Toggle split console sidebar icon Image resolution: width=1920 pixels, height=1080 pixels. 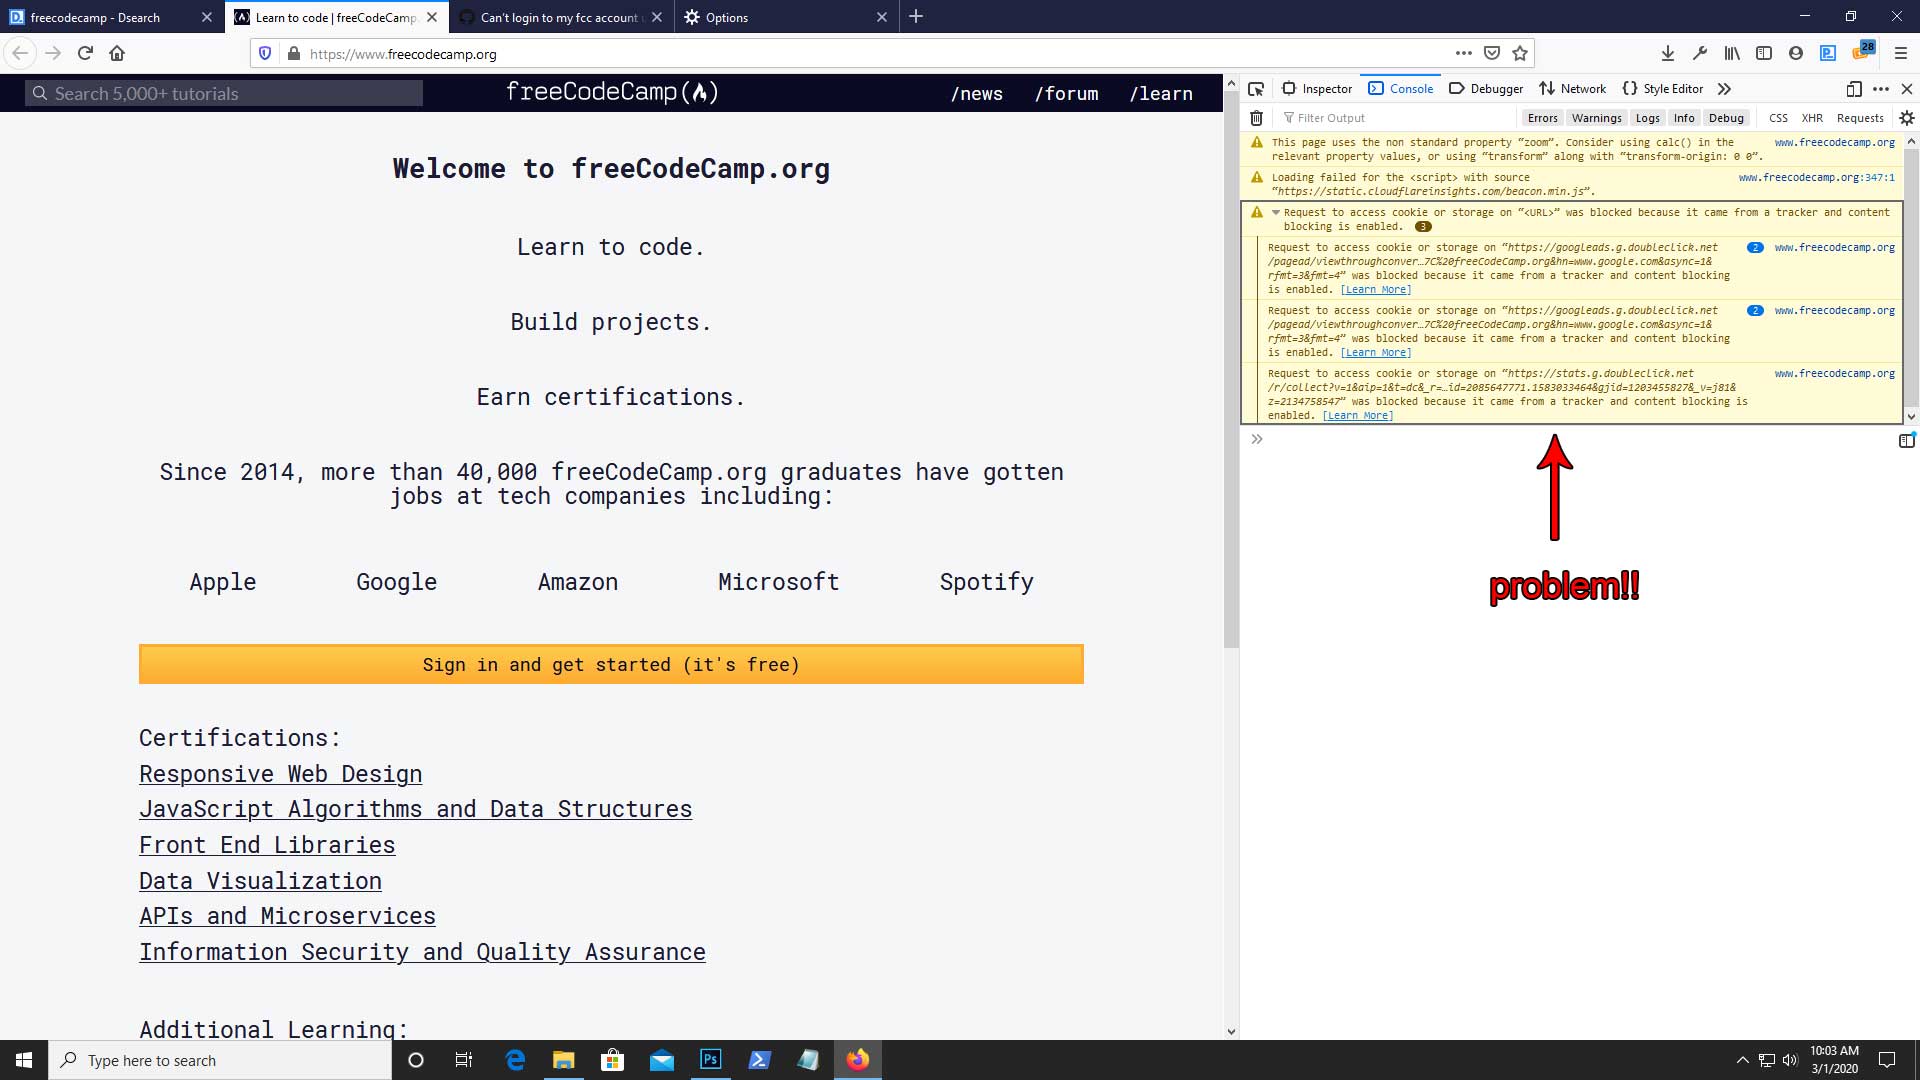click(1906, 440)
